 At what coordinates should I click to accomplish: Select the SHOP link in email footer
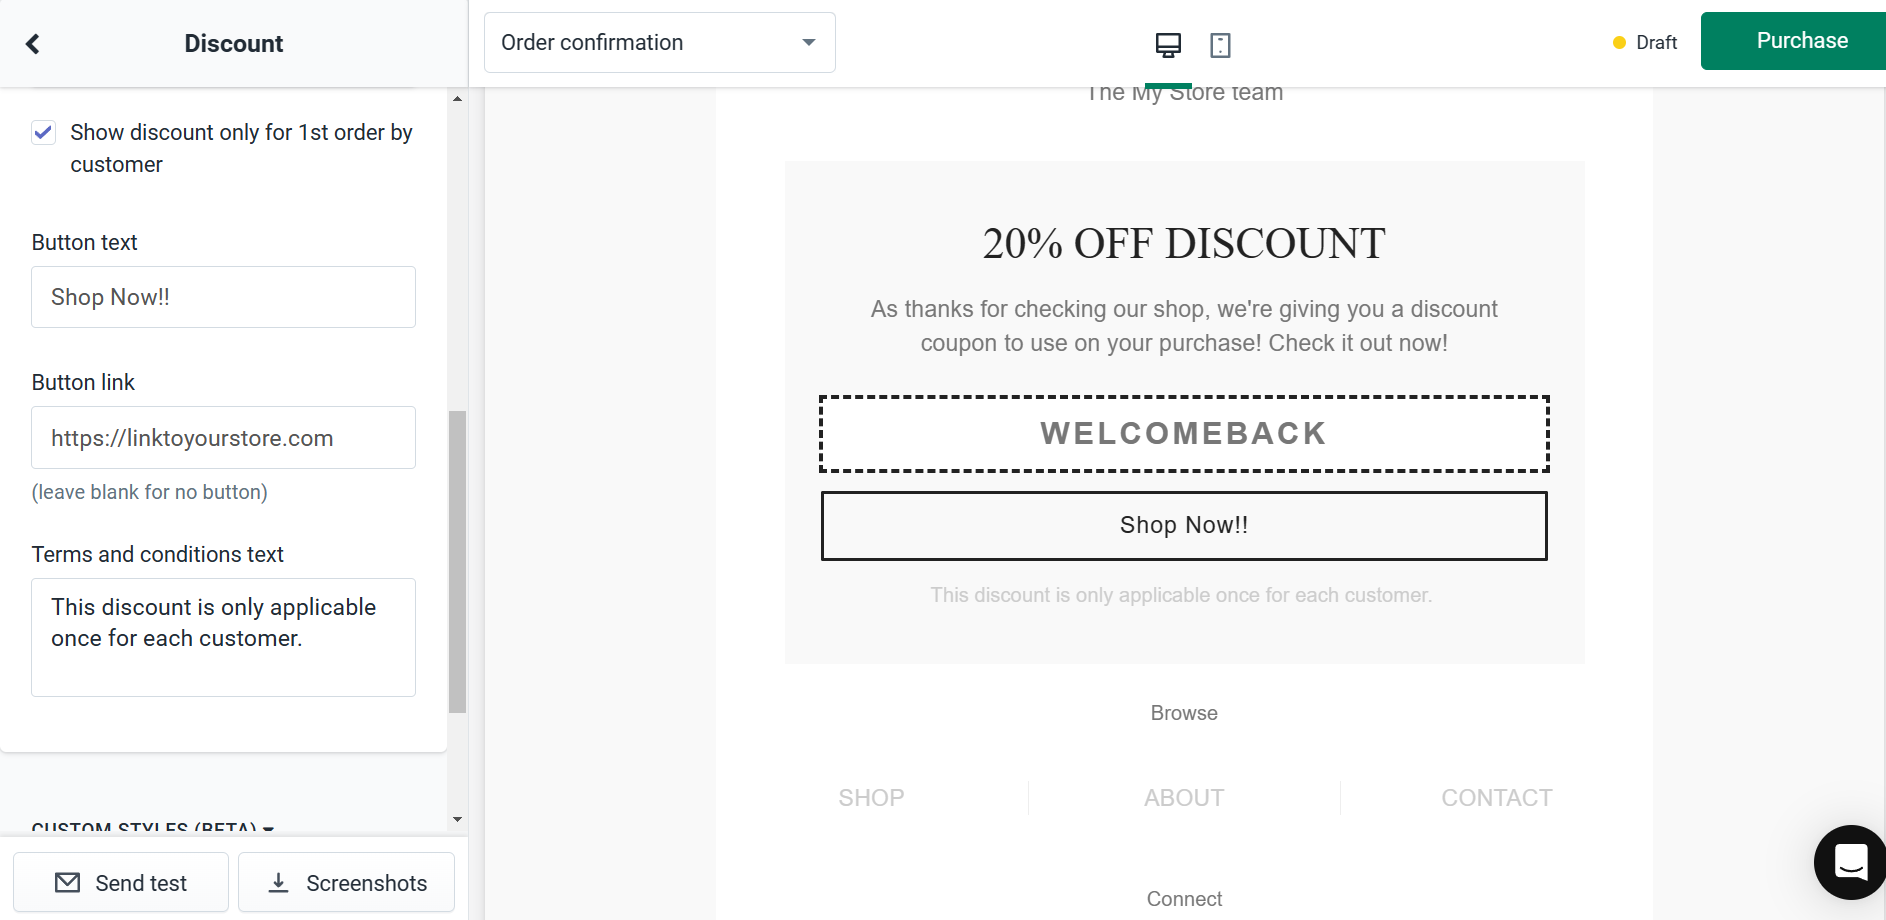click(x=871, y=798)
